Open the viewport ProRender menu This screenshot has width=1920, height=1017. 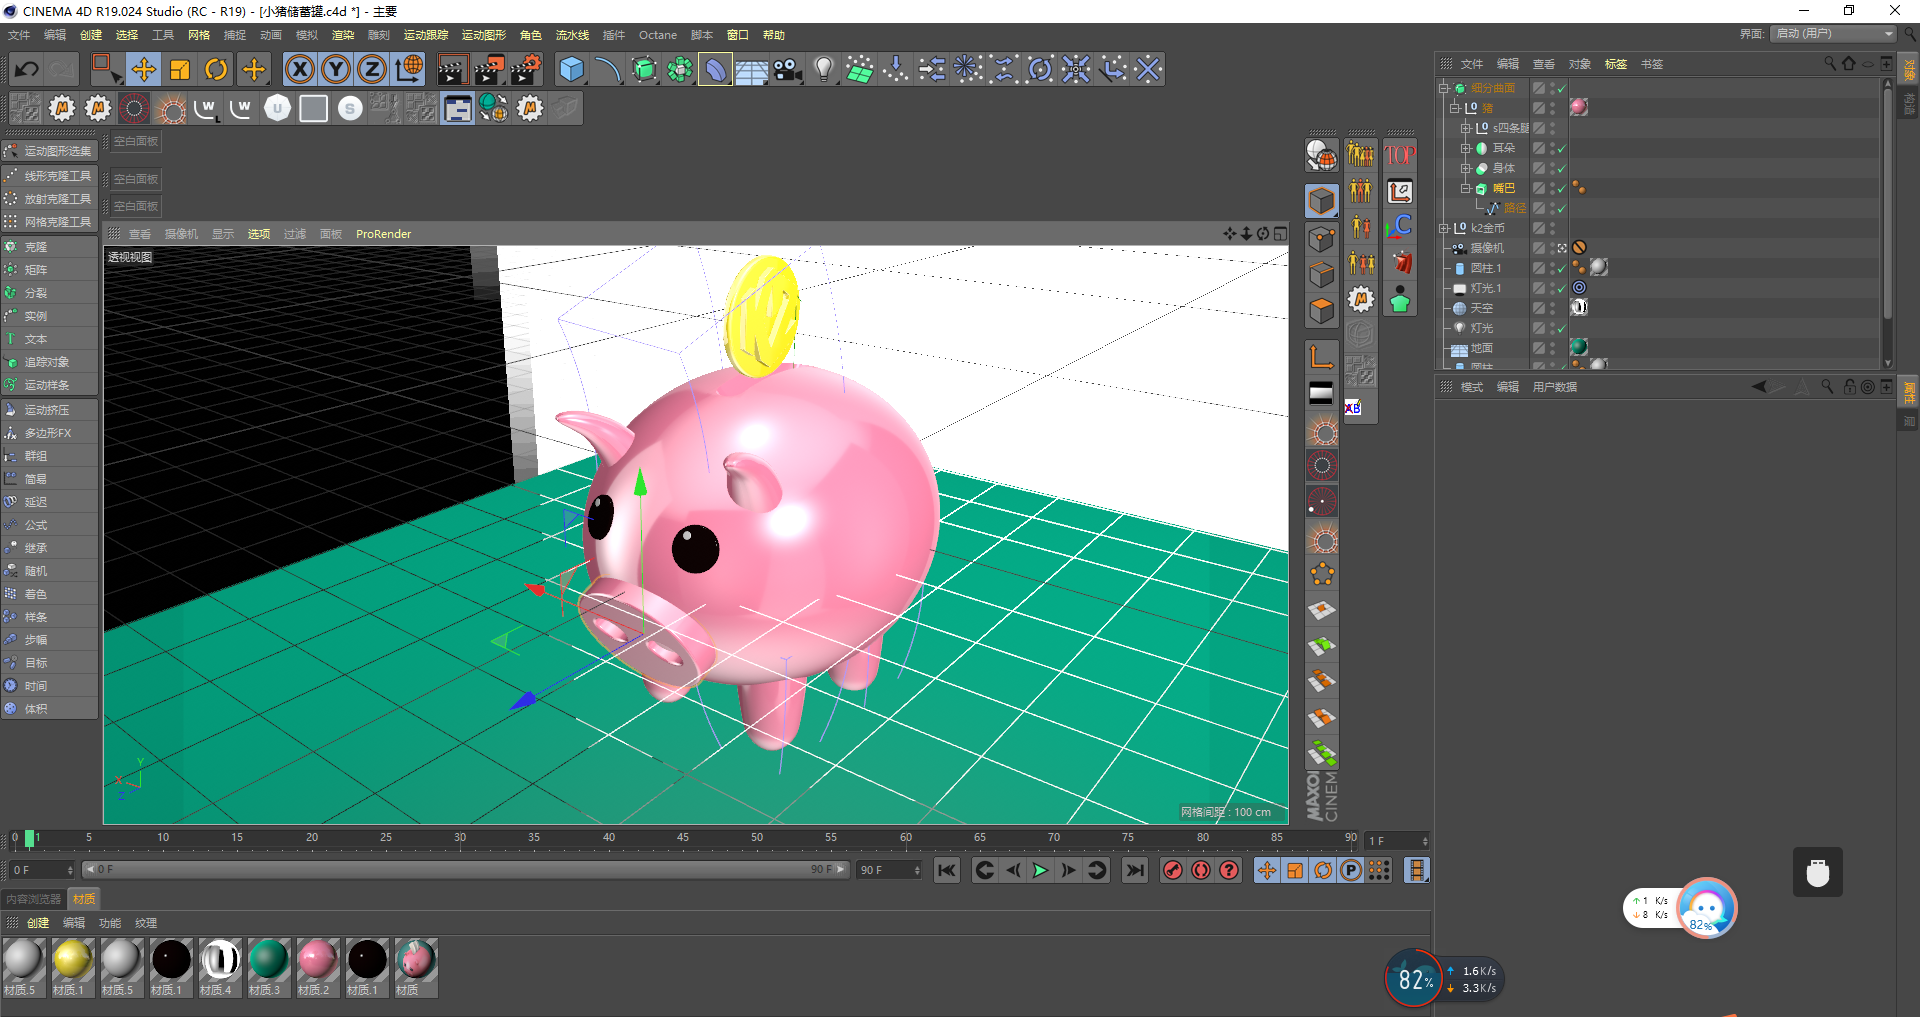(x=384, y=234)
